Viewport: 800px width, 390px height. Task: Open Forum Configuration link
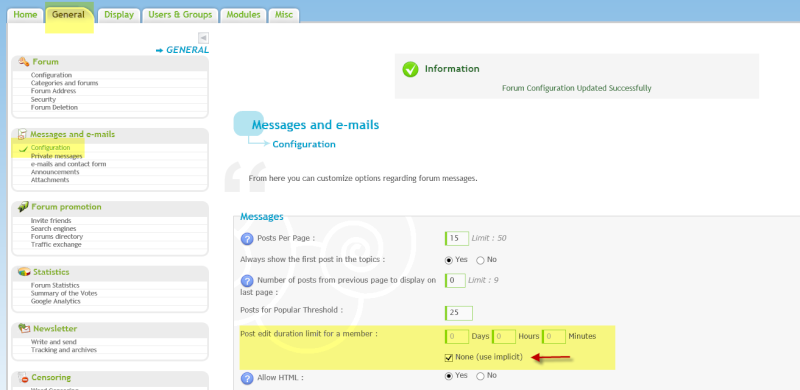(x=51, y=75)
